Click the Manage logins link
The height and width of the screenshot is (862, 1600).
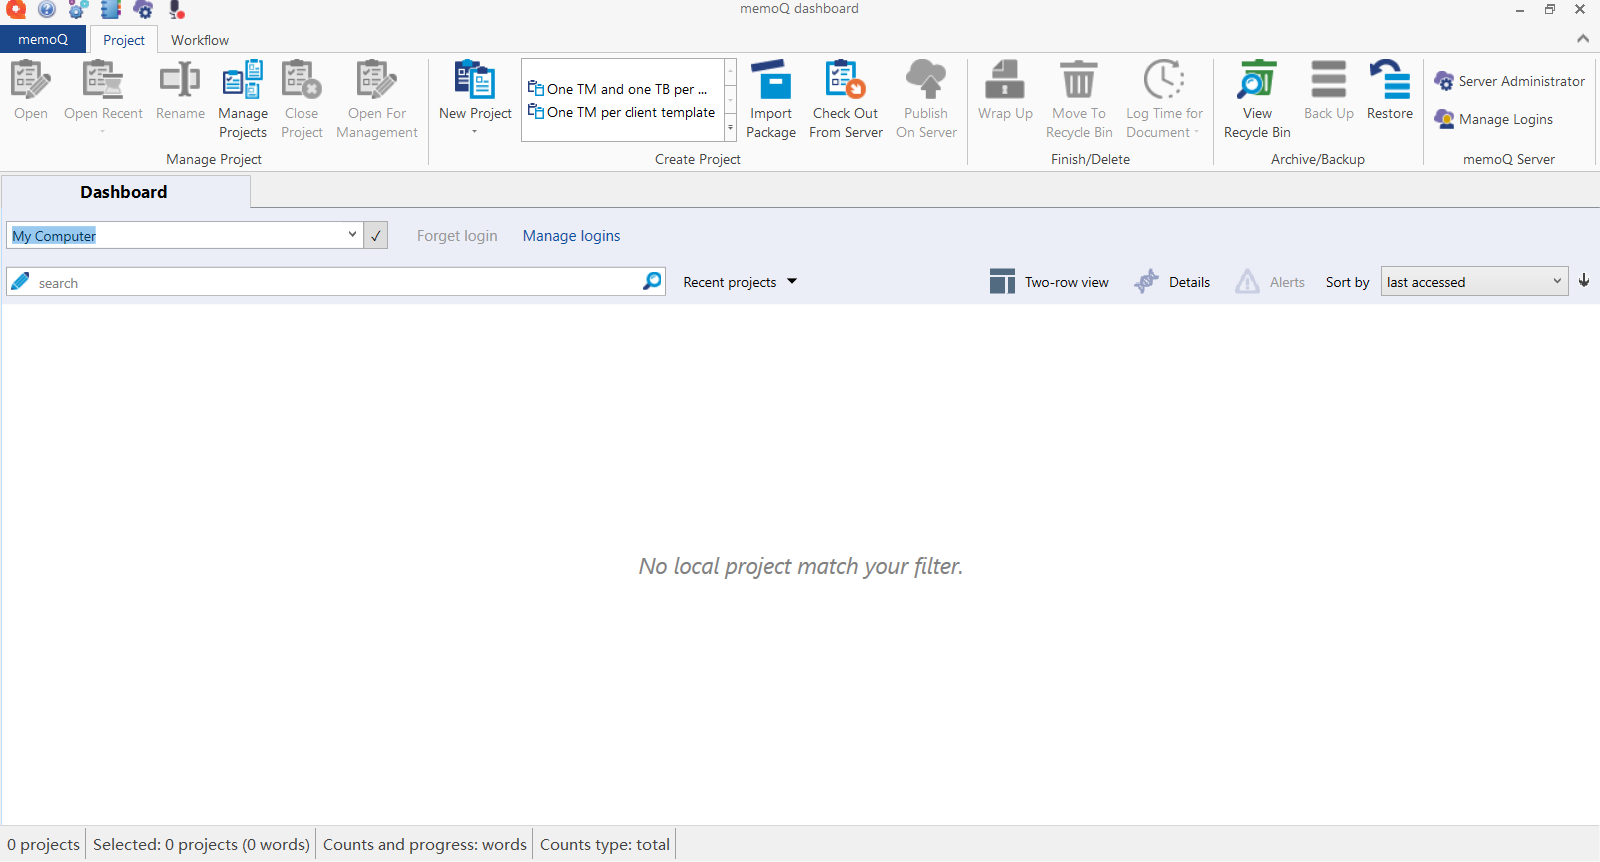coord(571,236)
